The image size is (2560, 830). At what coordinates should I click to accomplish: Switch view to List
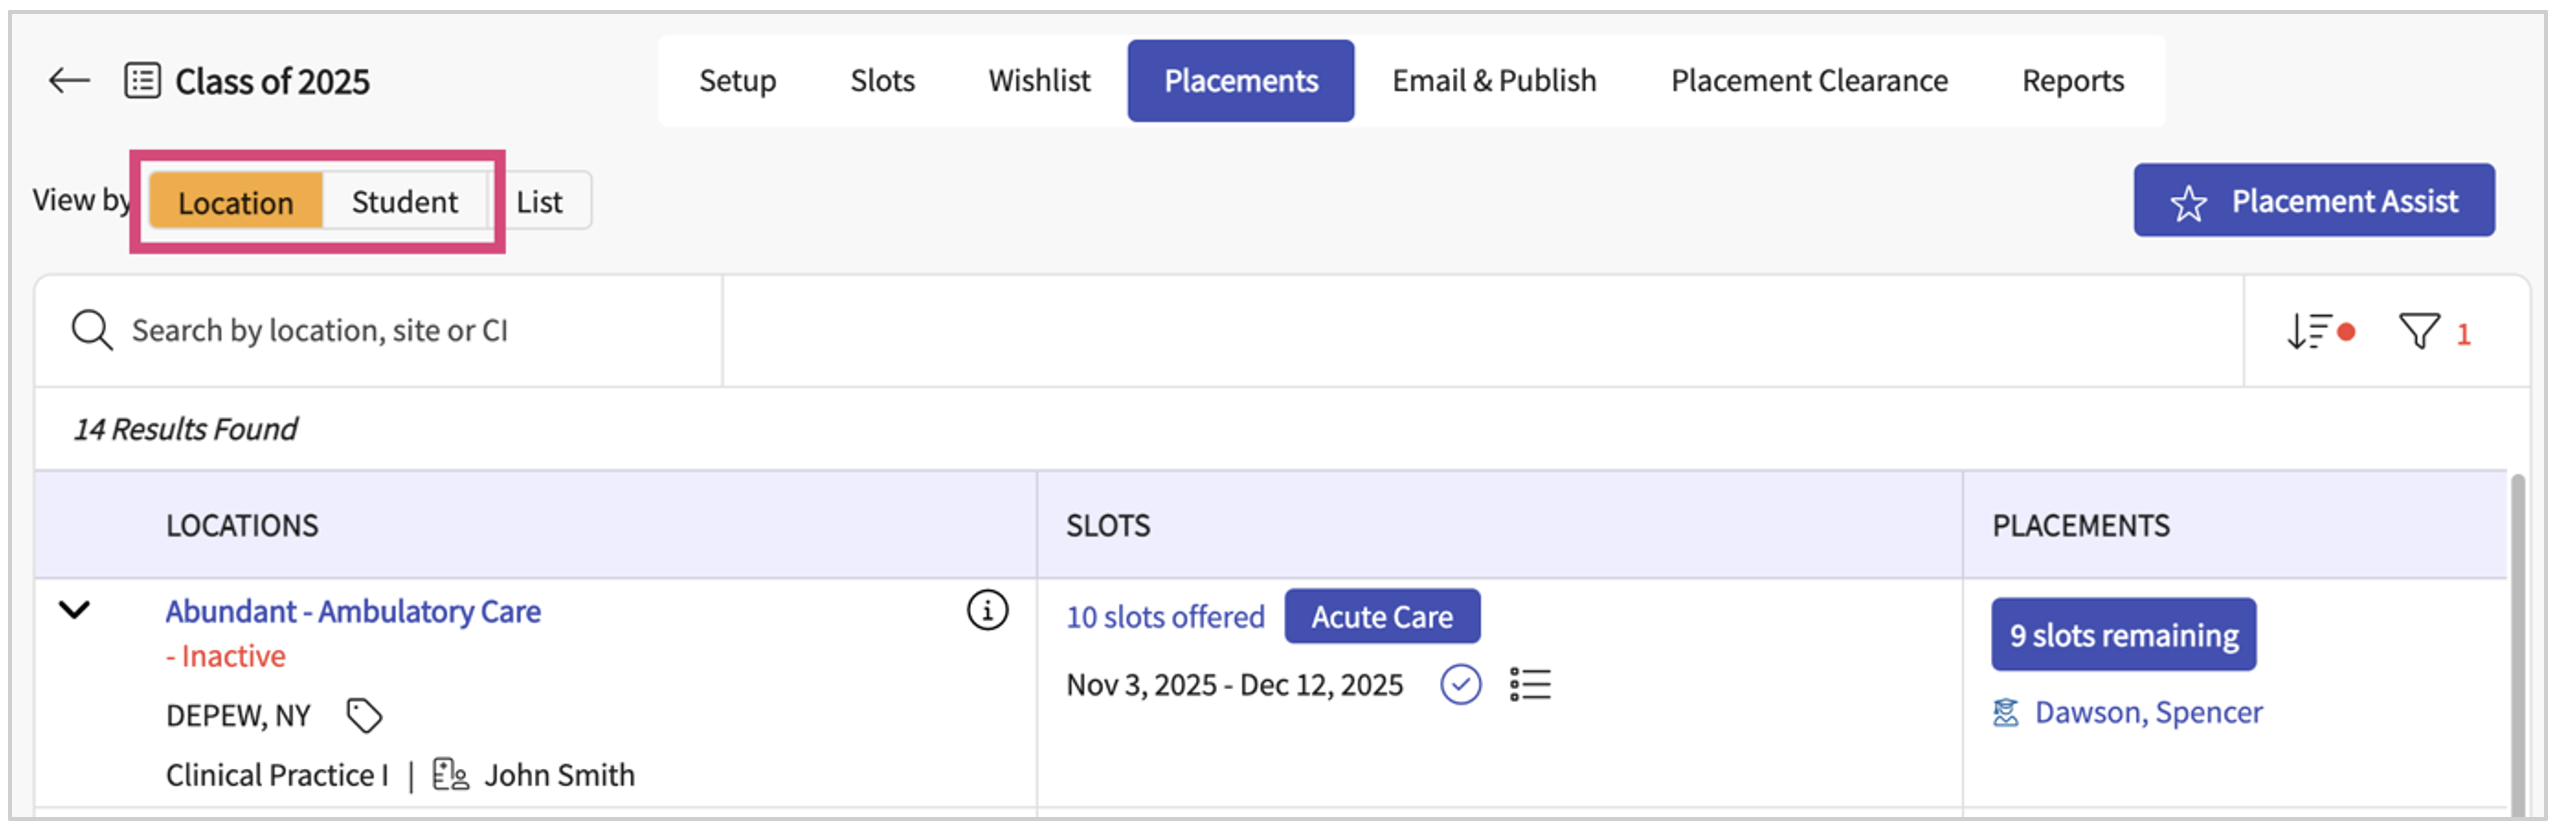point(539,202)
